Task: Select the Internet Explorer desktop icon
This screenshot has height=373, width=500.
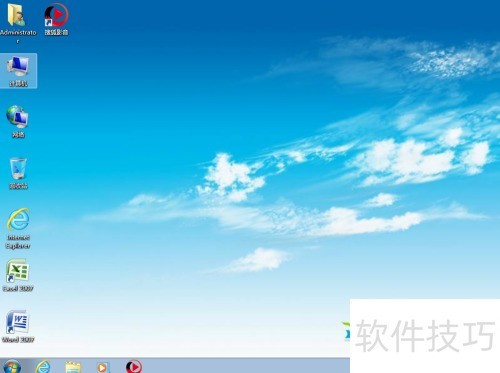Action: click(18, 219)
